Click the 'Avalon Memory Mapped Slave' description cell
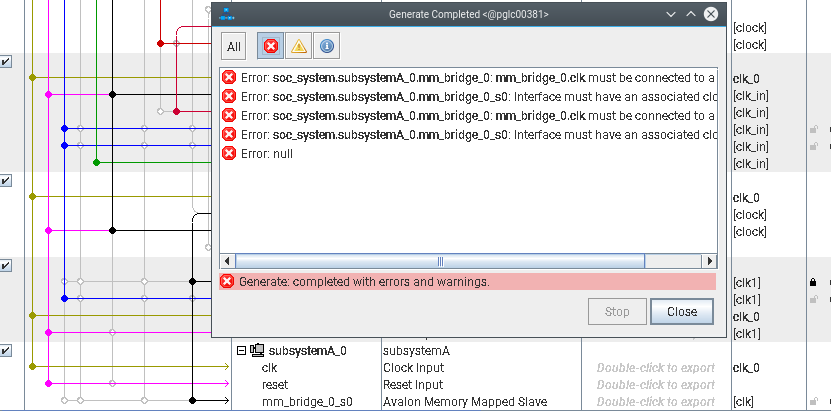Viewport: 831px width, 411px height. tap(465, 401)
